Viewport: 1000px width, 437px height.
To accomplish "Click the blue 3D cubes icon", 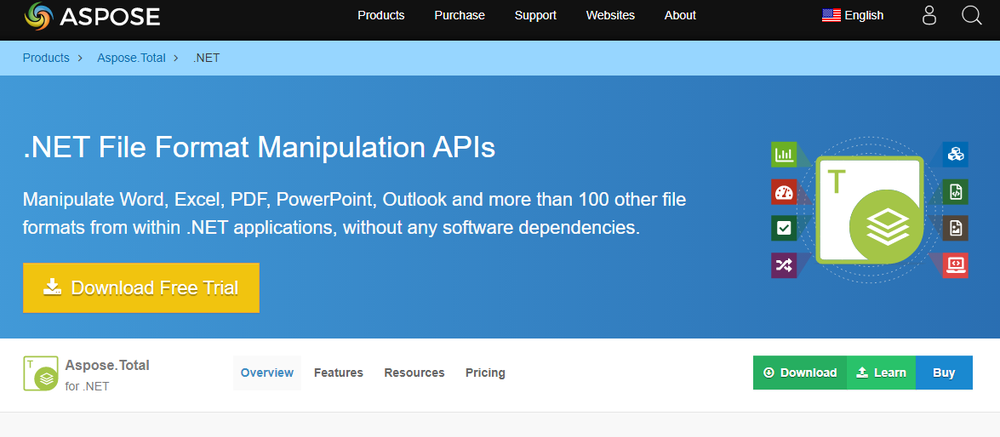I will pos(955,154).
